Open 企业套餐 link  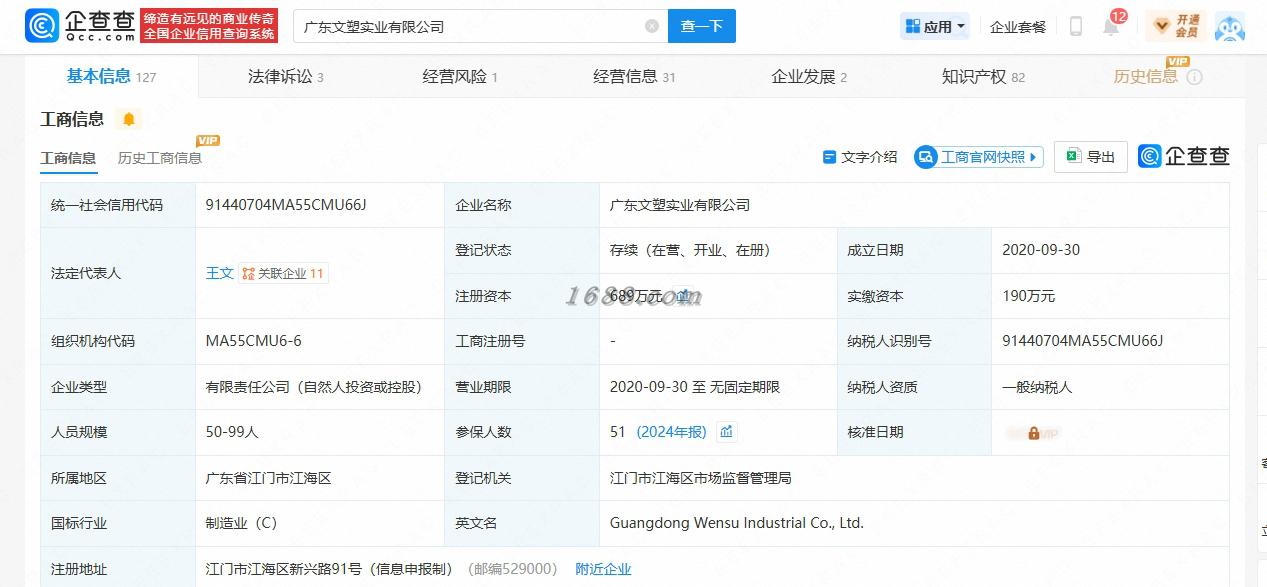pyautogui.click(x=1018, y=27)
